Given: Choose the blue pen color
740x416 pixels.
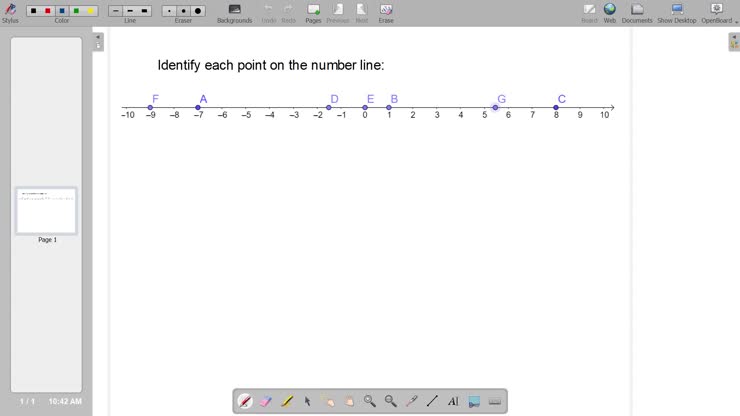Looking at the screenshot, I should (62, 10).
